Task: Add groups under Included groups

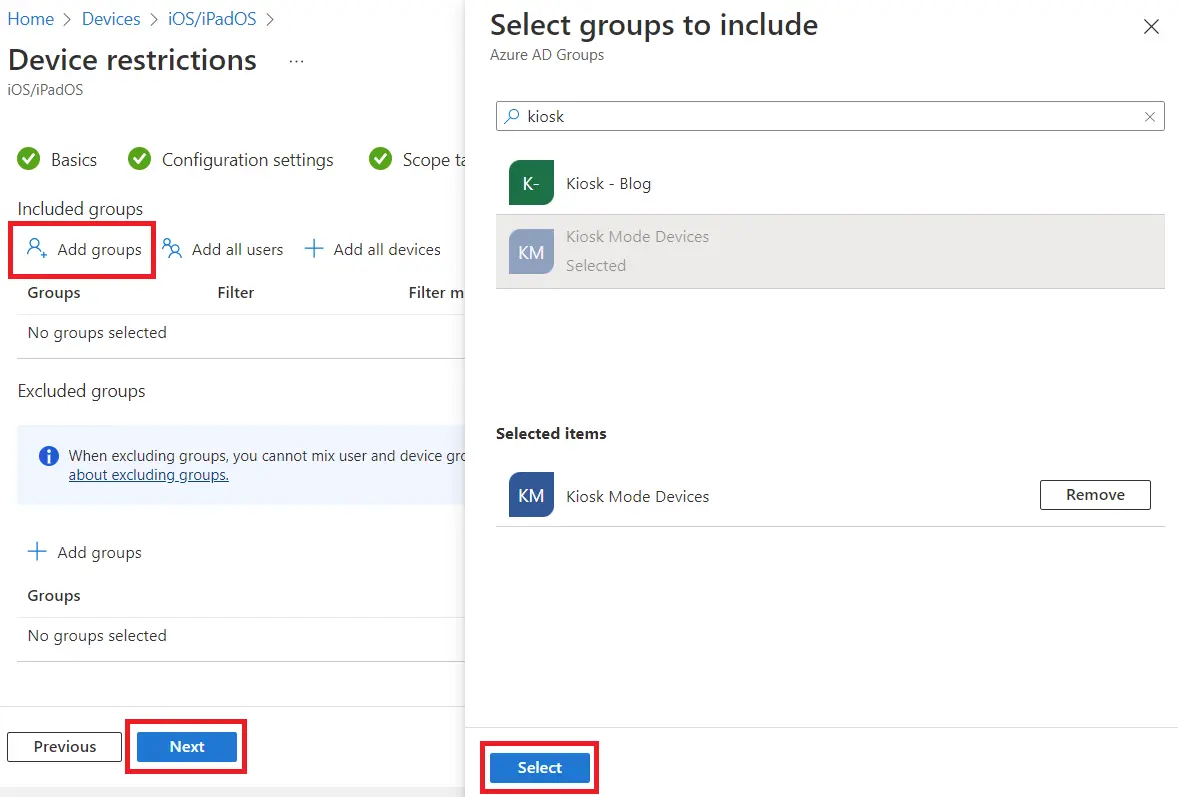Action: tap(84, 249)
